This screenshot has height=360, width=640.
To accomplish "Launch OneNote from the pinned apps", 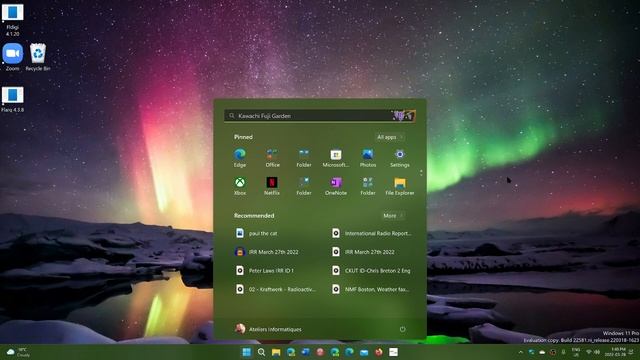I will tap(336, 186).
